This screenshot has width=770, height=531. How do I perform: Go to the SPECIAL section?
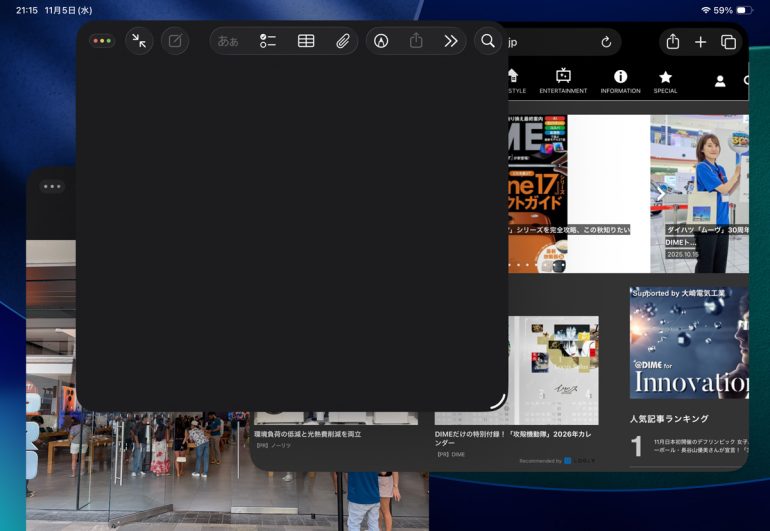tap(665, 81)
